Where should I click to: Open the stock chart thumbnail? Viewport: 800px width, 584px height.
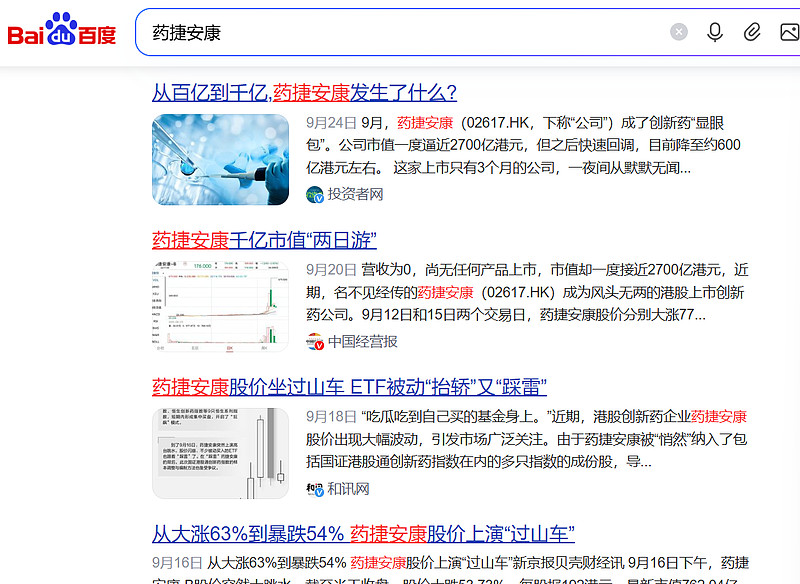(220, 306)
